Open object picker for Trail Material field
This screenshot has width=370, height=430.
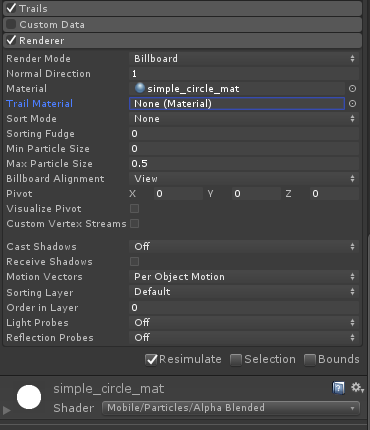click(x=352, y=104)
